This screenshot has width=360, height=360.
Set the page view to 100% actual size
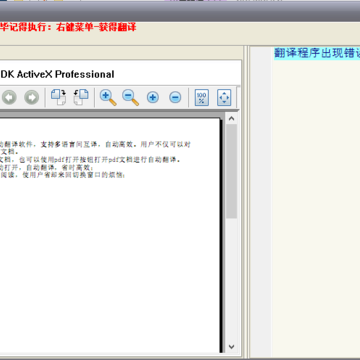[x=202, y=98]
